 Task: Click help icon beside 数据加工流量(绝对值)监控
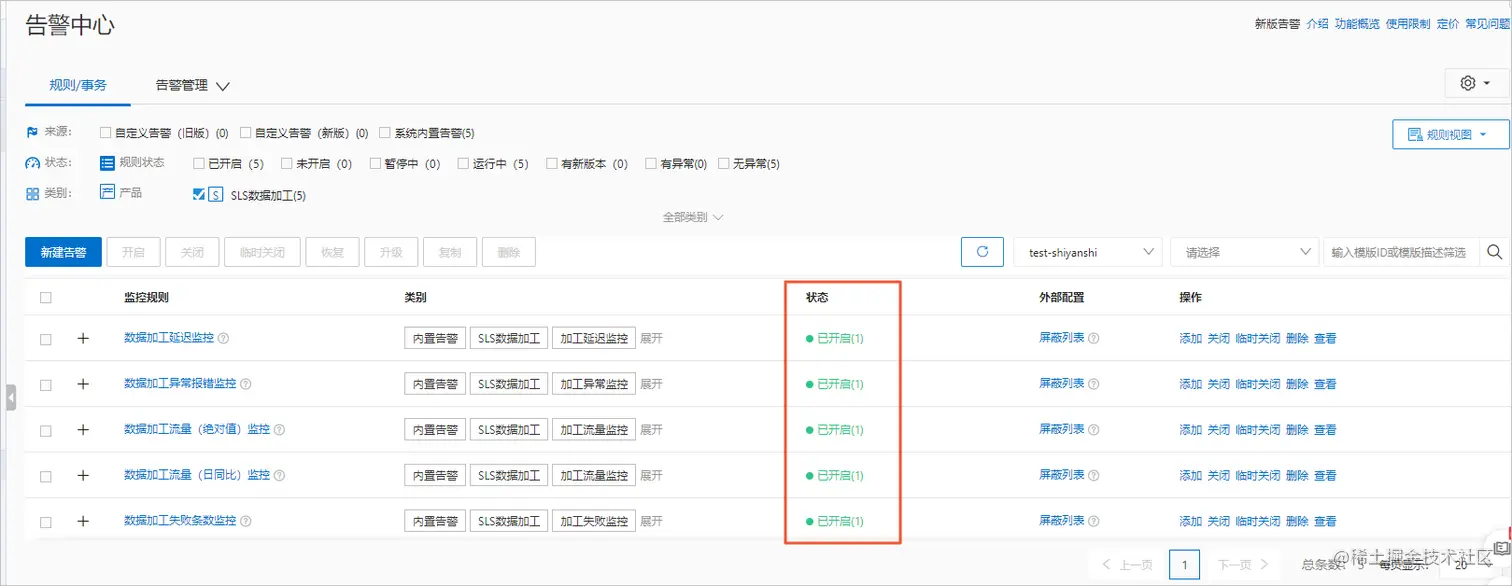coord(280,430)
